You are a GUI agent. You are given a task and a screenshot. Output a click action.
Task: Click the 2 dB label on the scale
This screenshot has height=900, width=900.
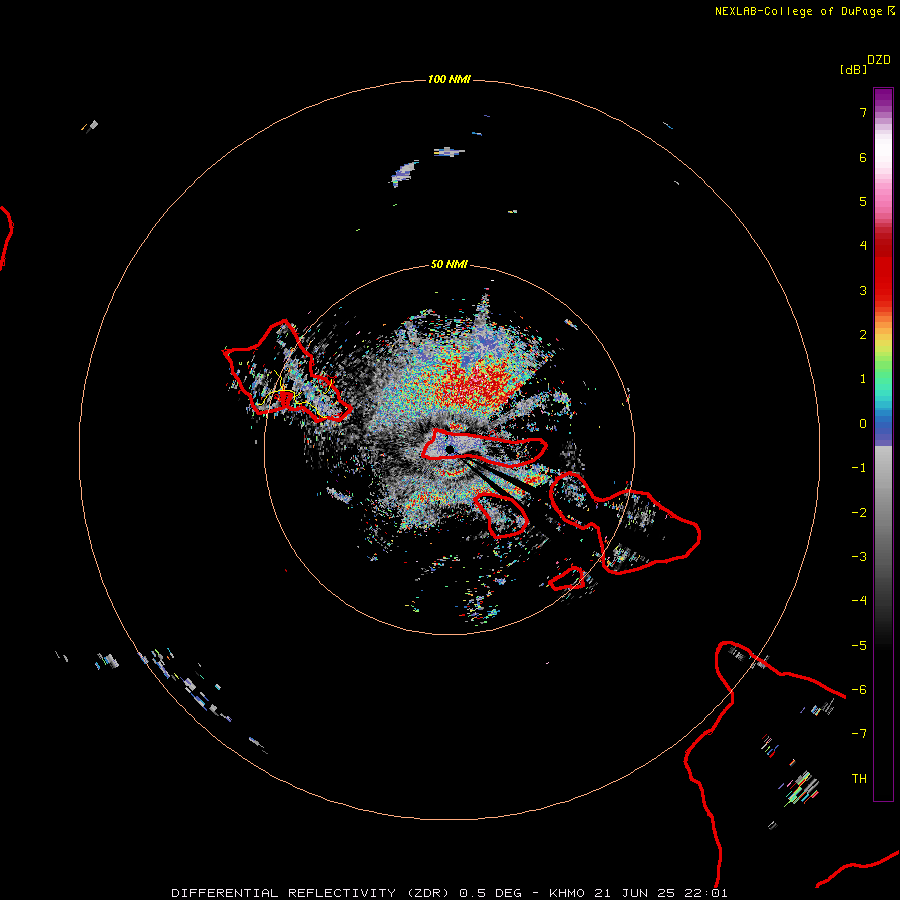(863, 335)
